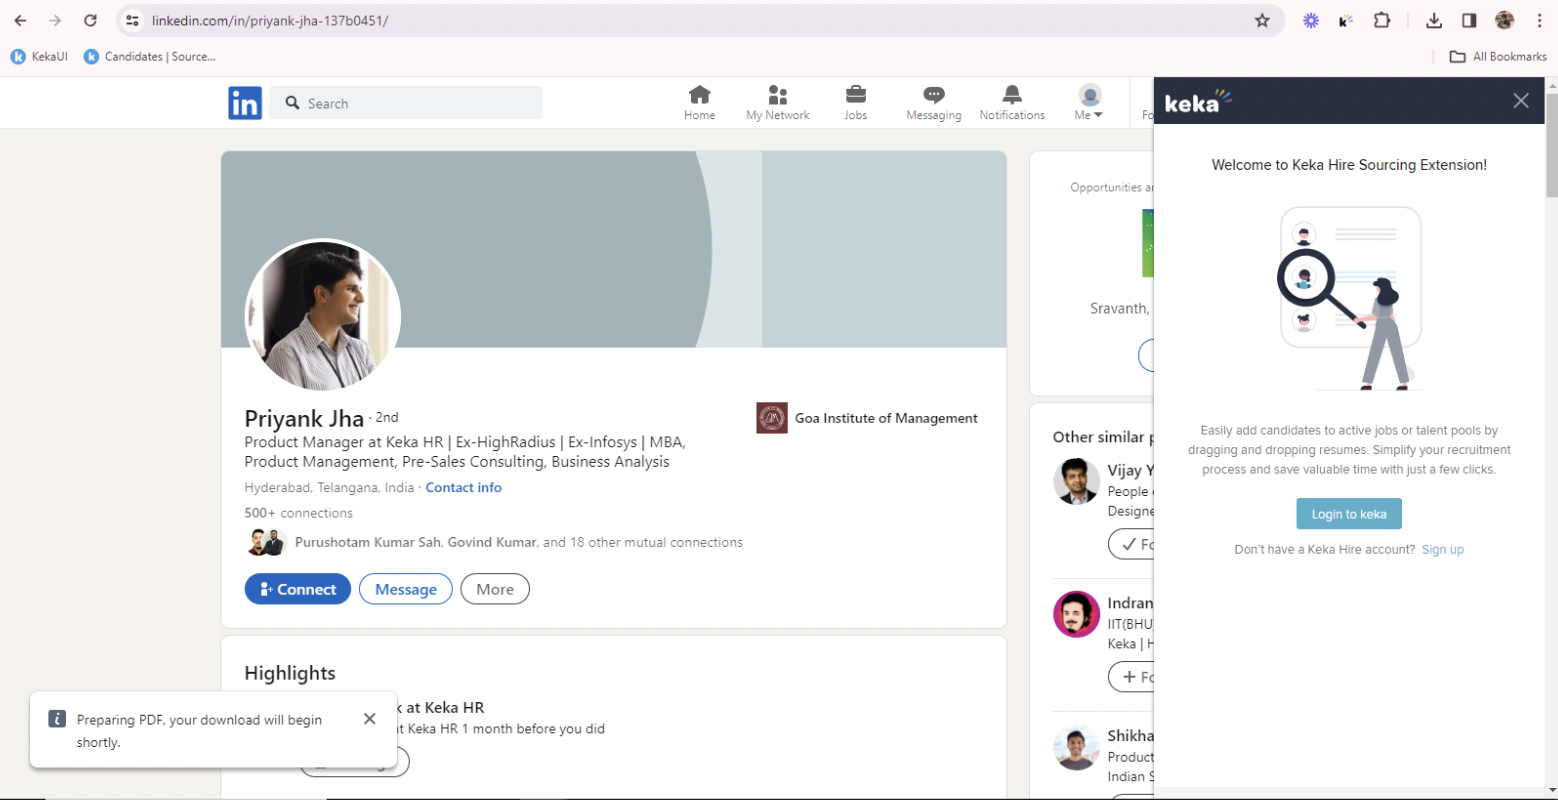Image resolution: width=1558 pixels, height=800 pixels.
Task: Open the browser Downloads icon
Action: pos(1433,20)
